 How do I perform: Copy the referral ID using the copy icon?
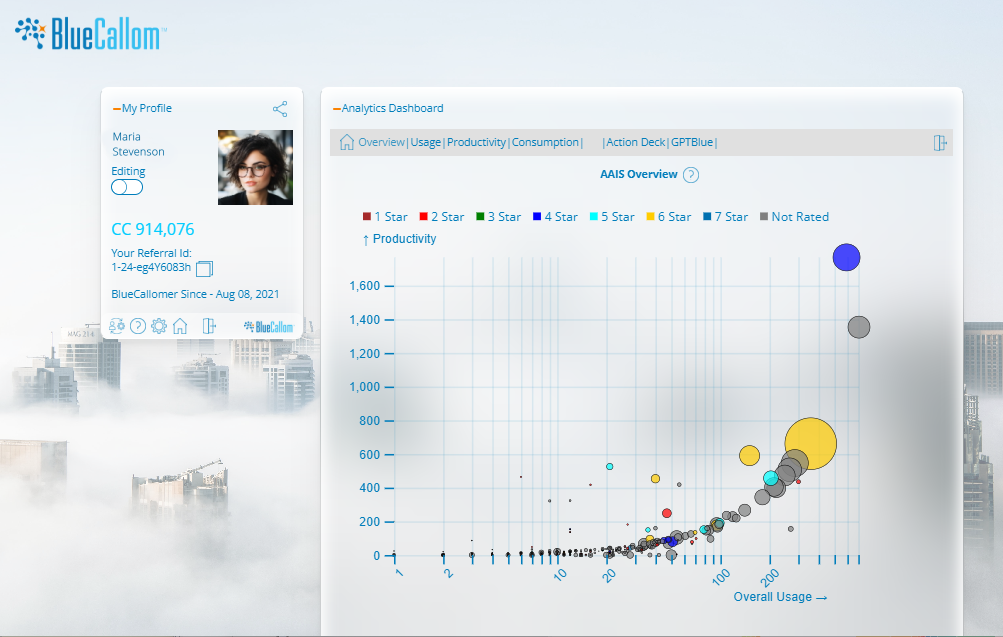point(205,268)
